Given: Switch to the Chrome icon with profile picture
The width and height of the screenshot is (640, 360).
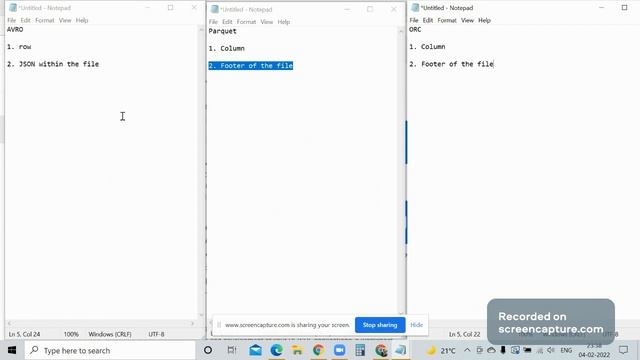Looking at the screenshot, I should click(x=381, y=350).
